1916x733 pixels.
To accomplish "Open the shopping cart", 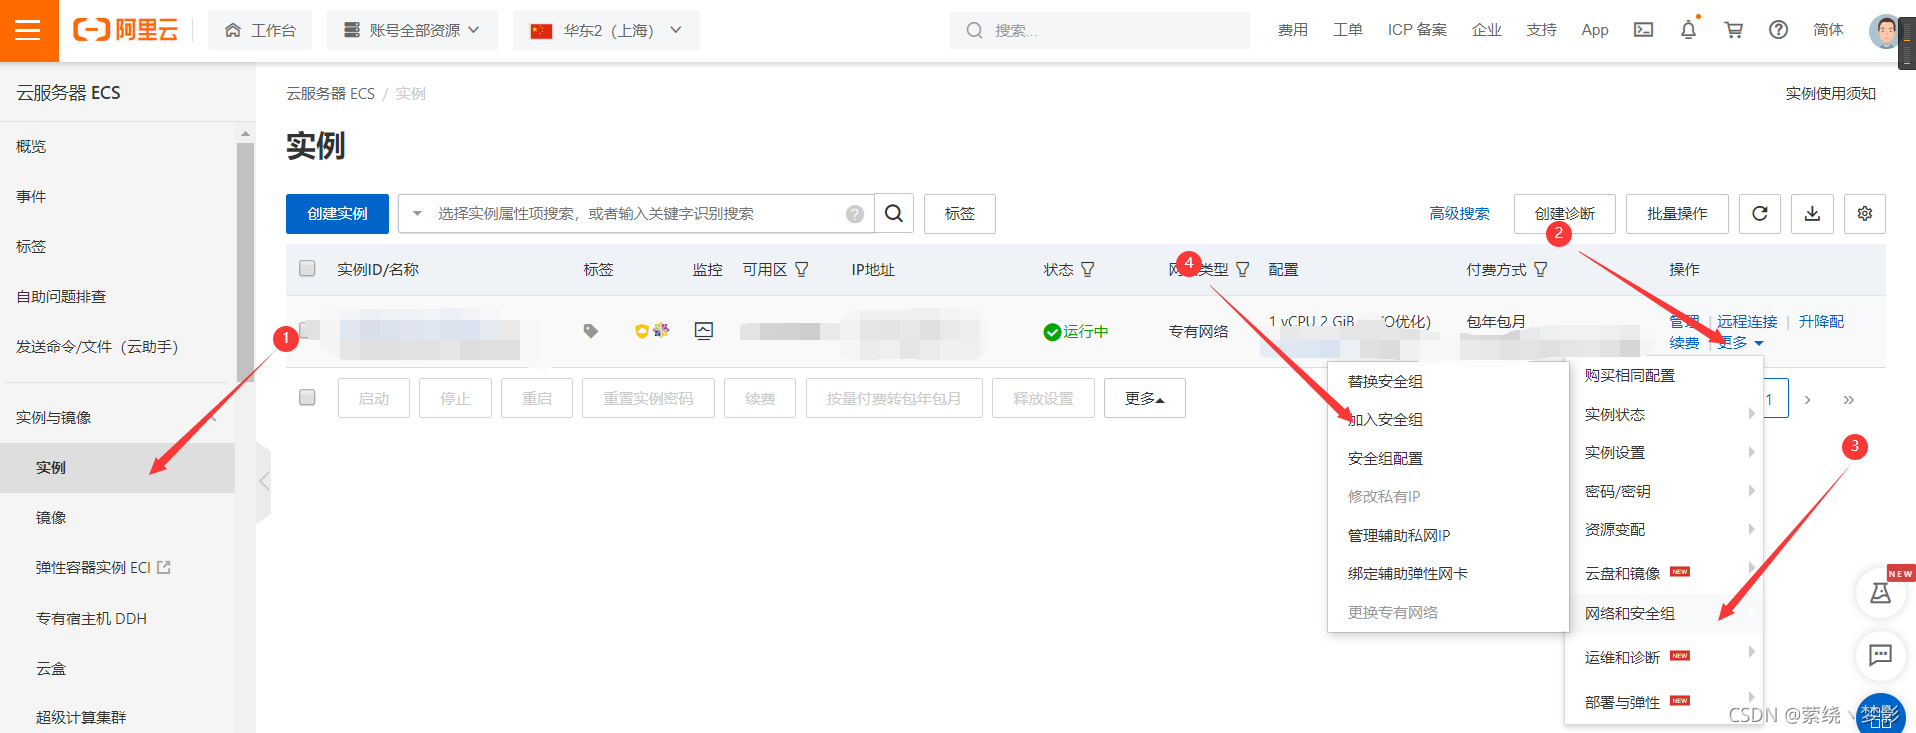I will click(1733, 30).
